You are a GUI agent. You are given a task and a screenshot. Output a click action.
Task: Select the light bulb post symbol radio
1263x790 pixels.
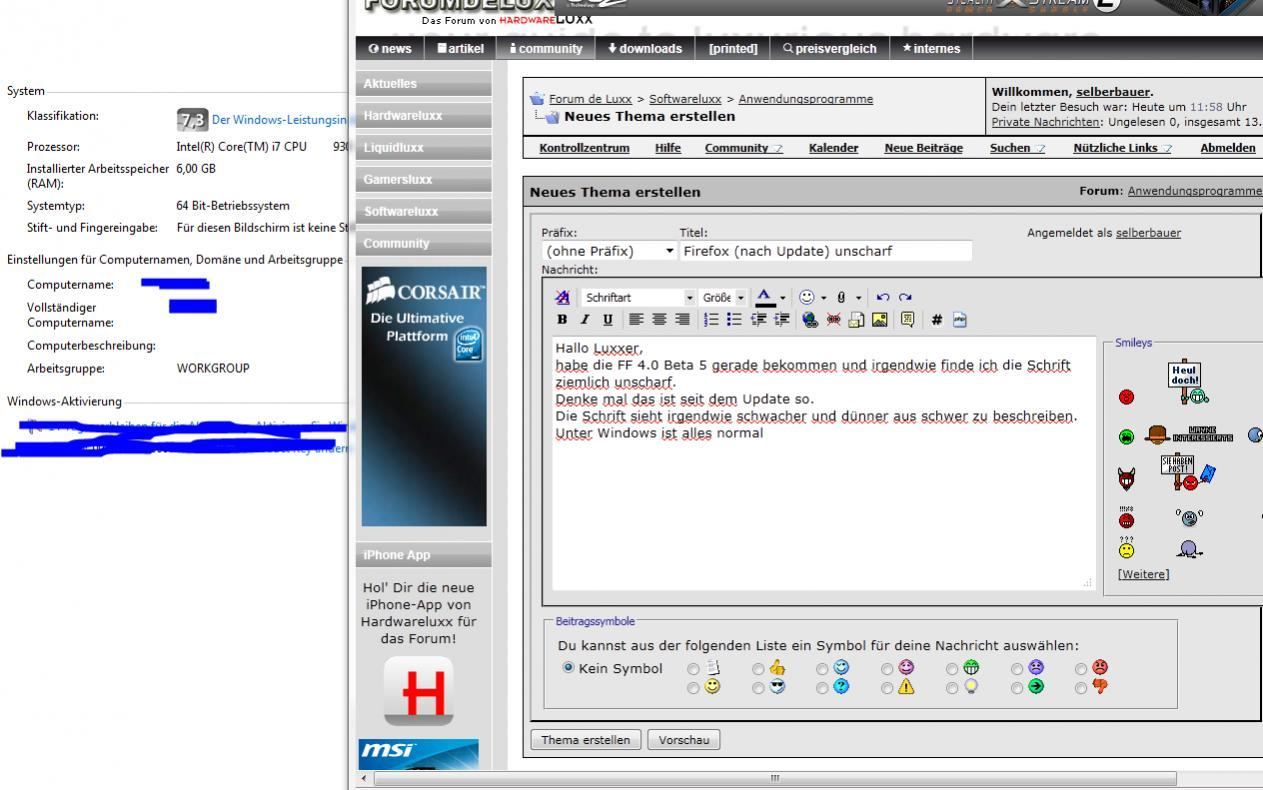(x=951, y=687)
